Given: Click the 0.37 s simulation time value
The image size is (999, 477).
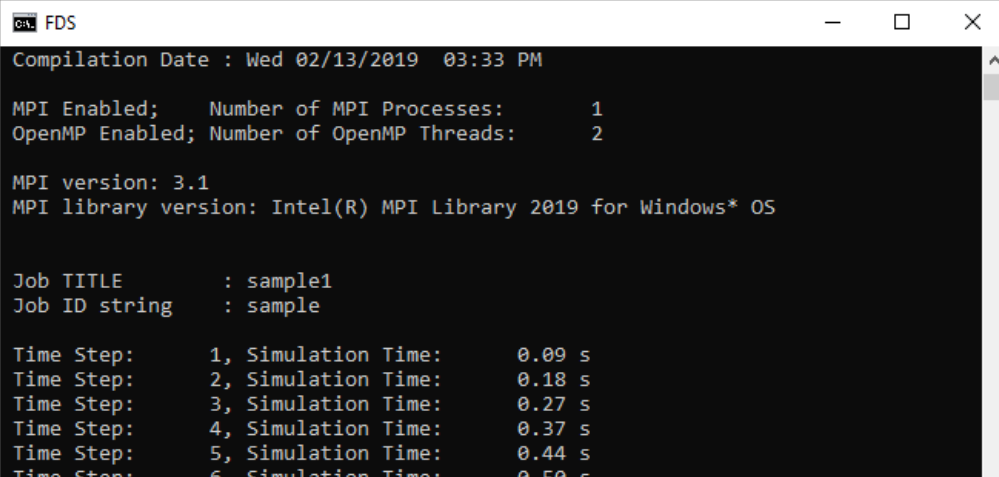Looking at the screenshot, I should (554, 429).
